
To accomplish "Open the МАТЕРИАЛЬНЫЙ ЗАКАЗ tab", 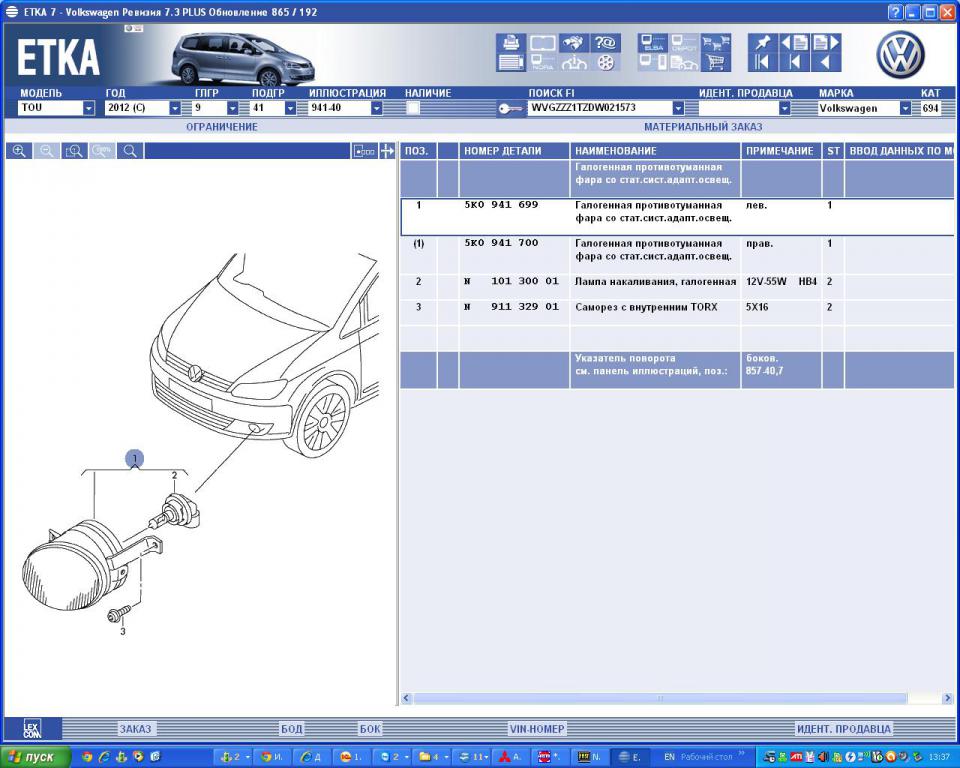I will coord(703,127).
